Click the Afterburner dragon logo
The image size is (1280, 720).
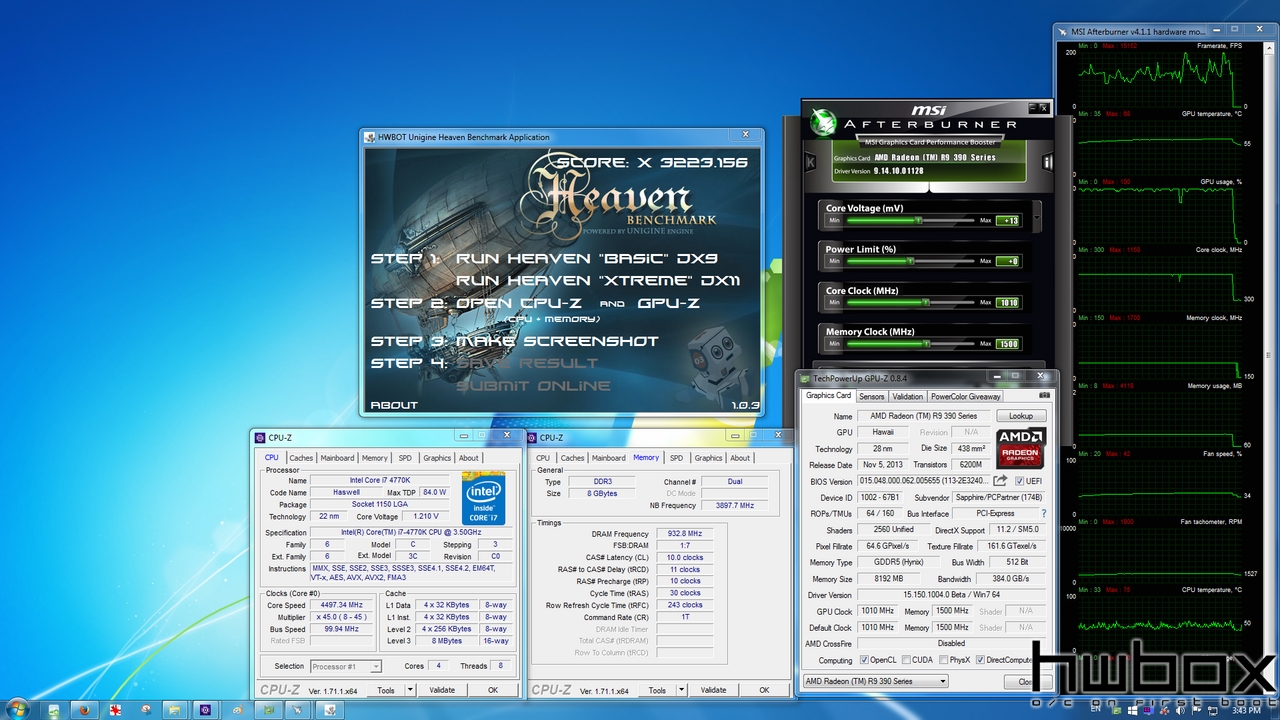point(823,122)
